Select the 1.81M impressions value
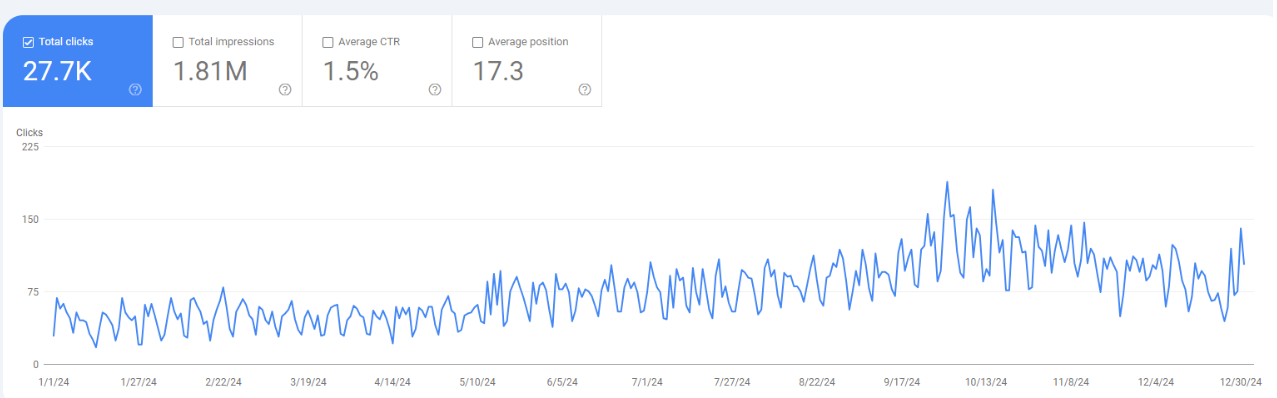Screen dimensions: 1277x398 pos(210,71)
